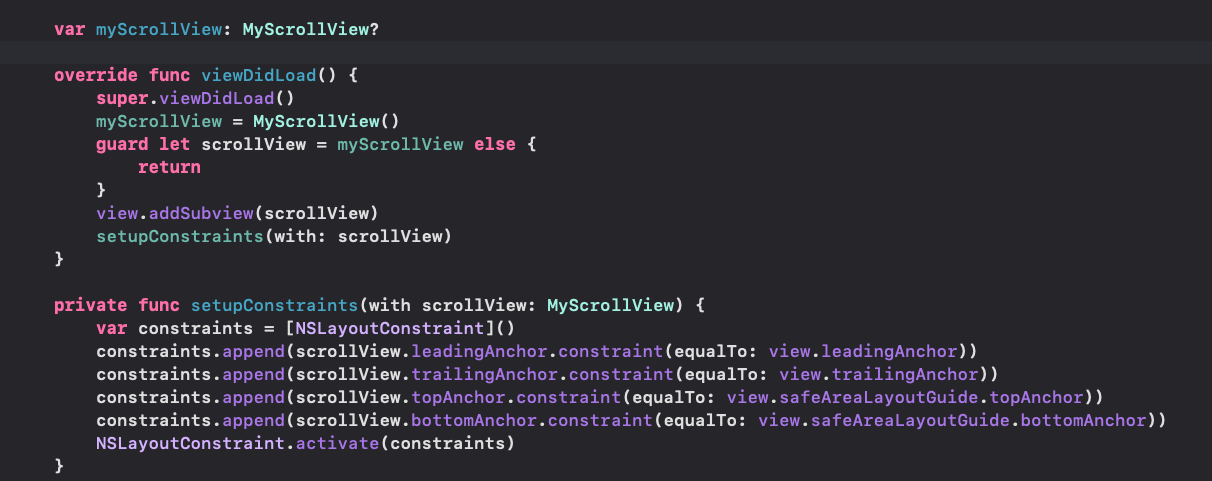Click the 'MyScrollView' parameter type in setupConstraints

click(x=612, y=305)
